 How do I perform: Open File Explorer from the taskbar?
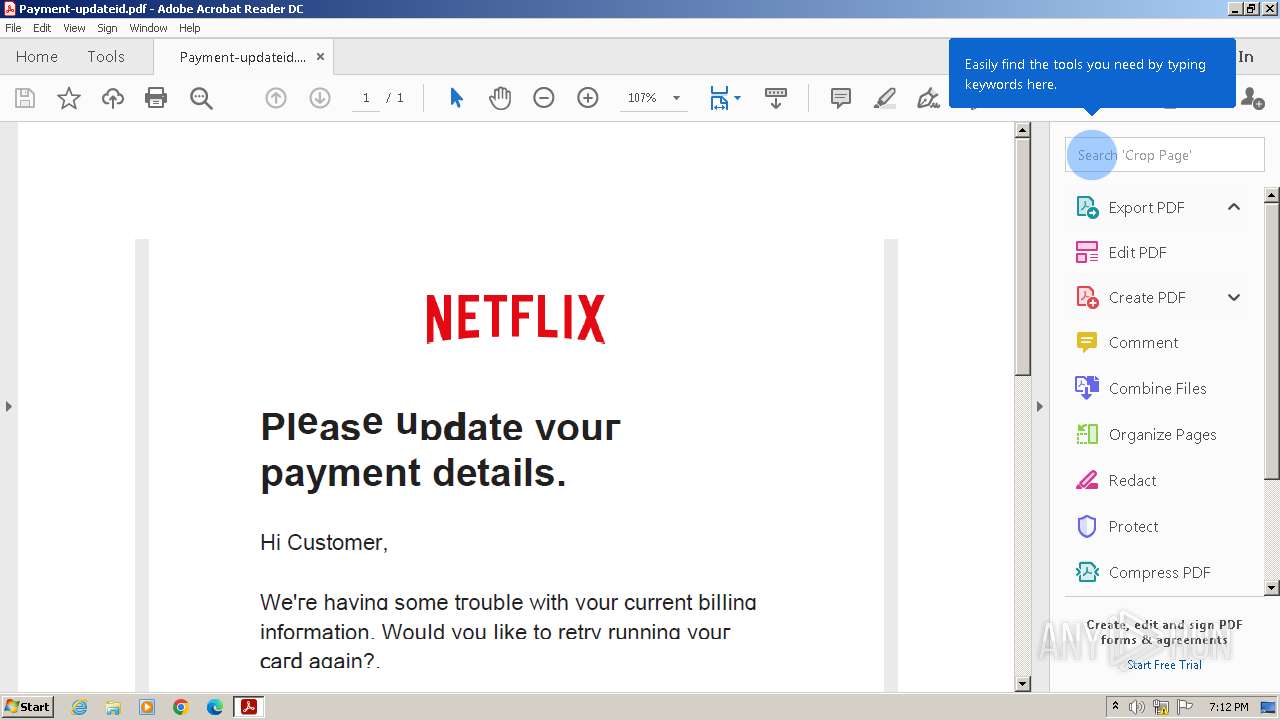[113, 707]
